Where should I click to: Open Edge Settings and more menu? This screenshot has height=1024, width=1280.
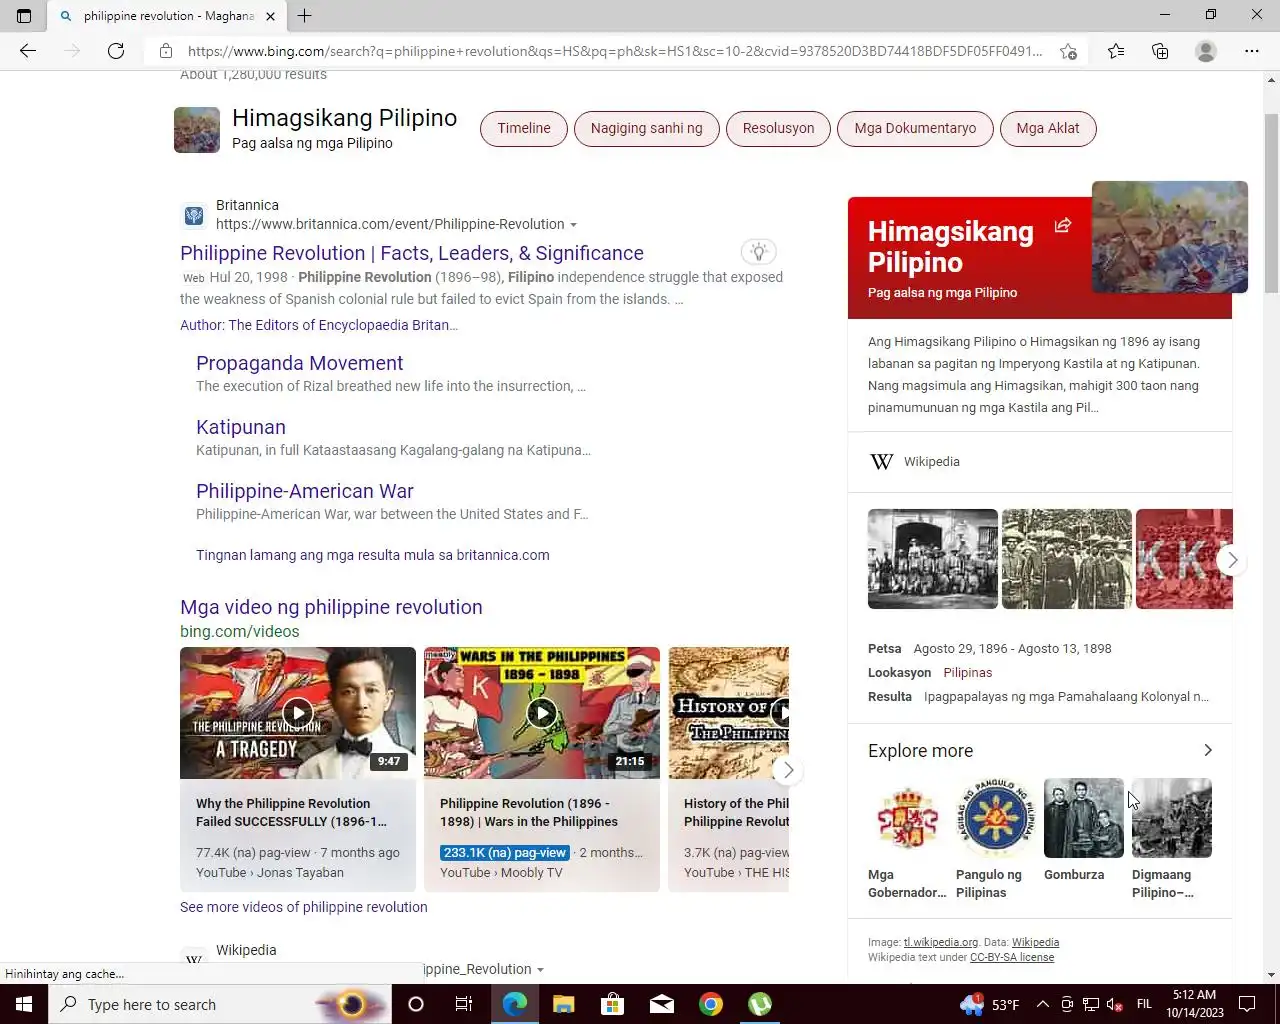coord(1252,51)
